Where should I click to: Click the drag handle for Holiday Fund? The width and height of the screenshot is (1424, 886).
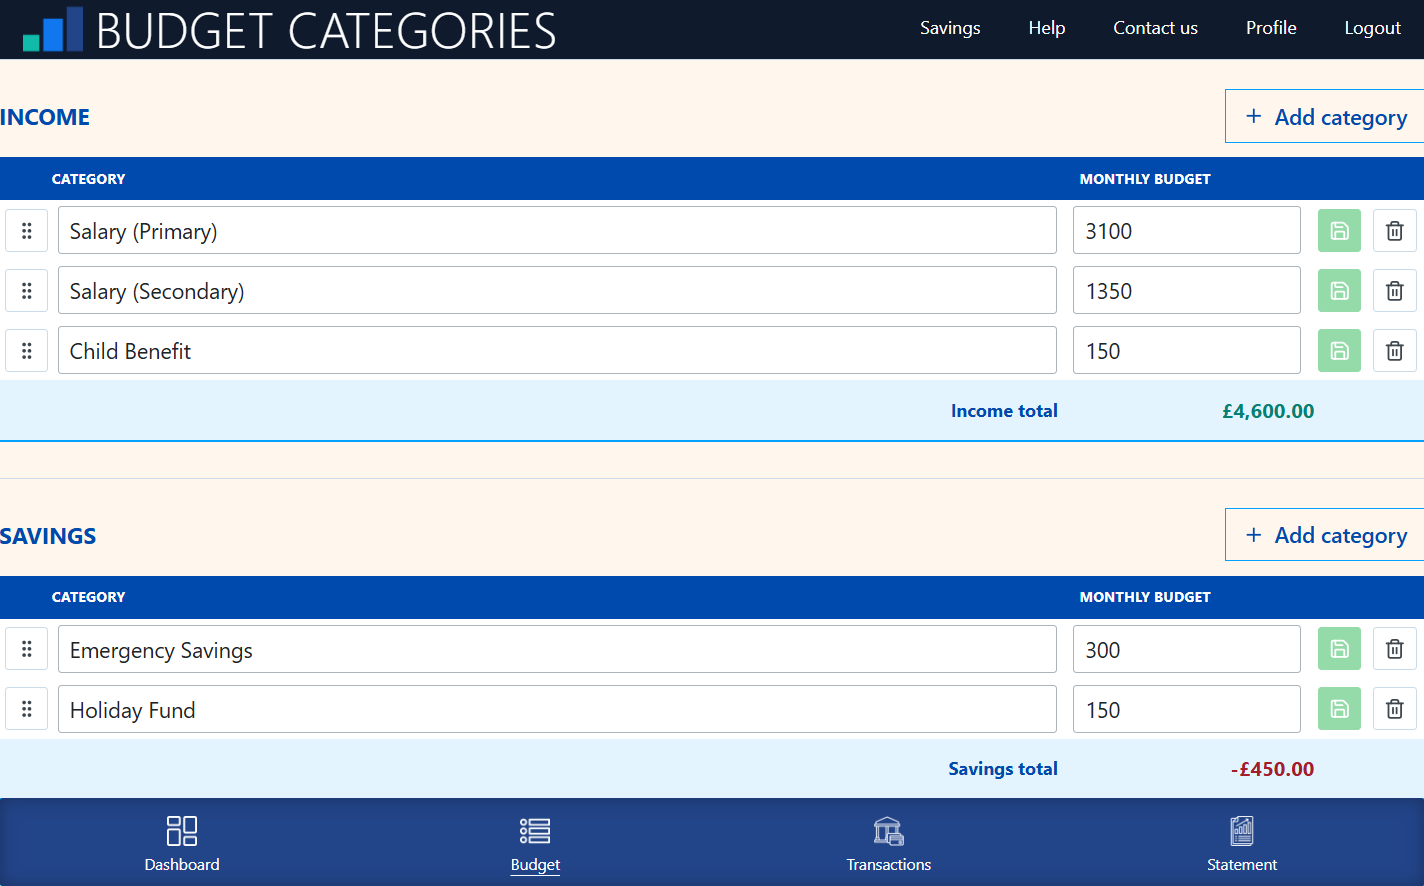[x=27, y=709]
